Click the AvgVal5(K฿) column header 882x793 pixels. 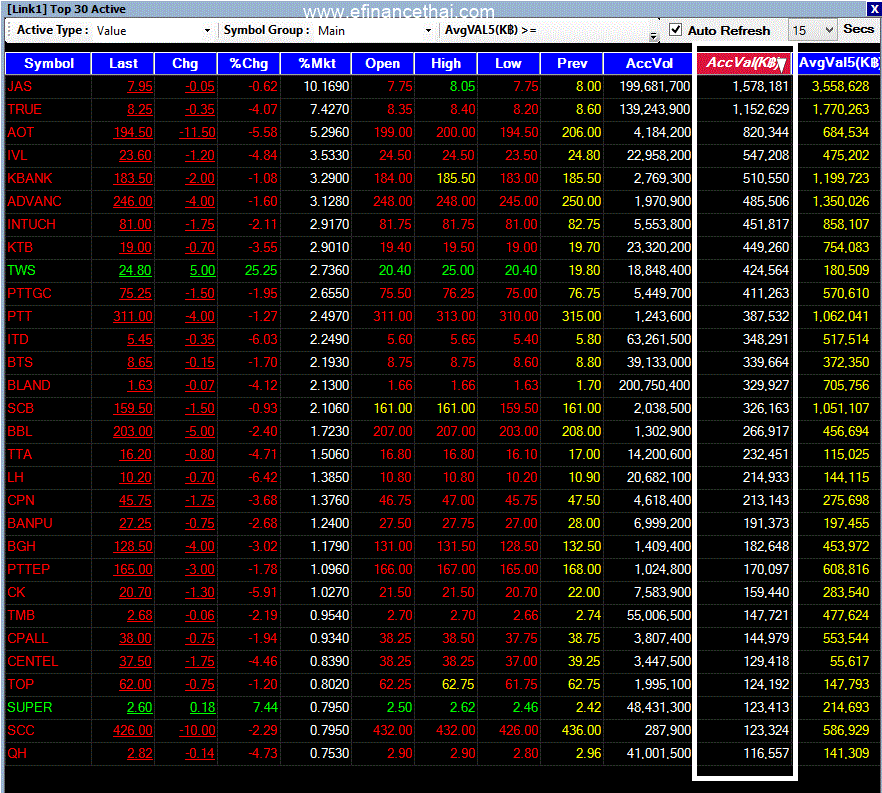pyautogui.click(x=839, y=64)
